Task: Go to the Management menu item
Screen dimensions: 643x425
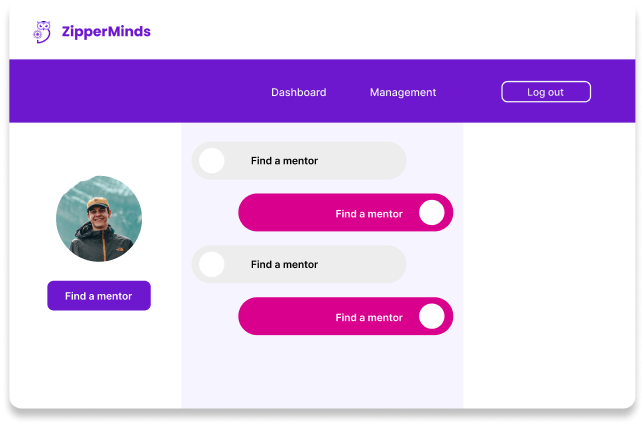Action: pos(403,92)
